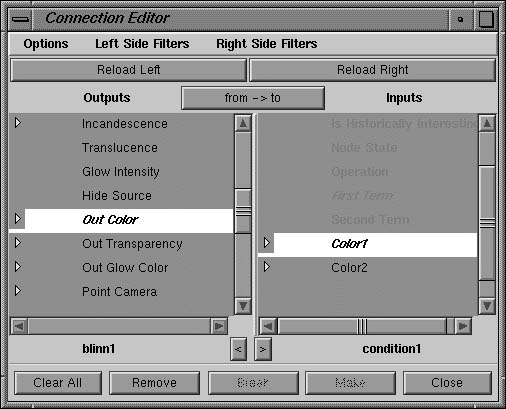Click the outputs list scroll up arrow
Screen dimensions: 506x409
(x=243, y=123)
